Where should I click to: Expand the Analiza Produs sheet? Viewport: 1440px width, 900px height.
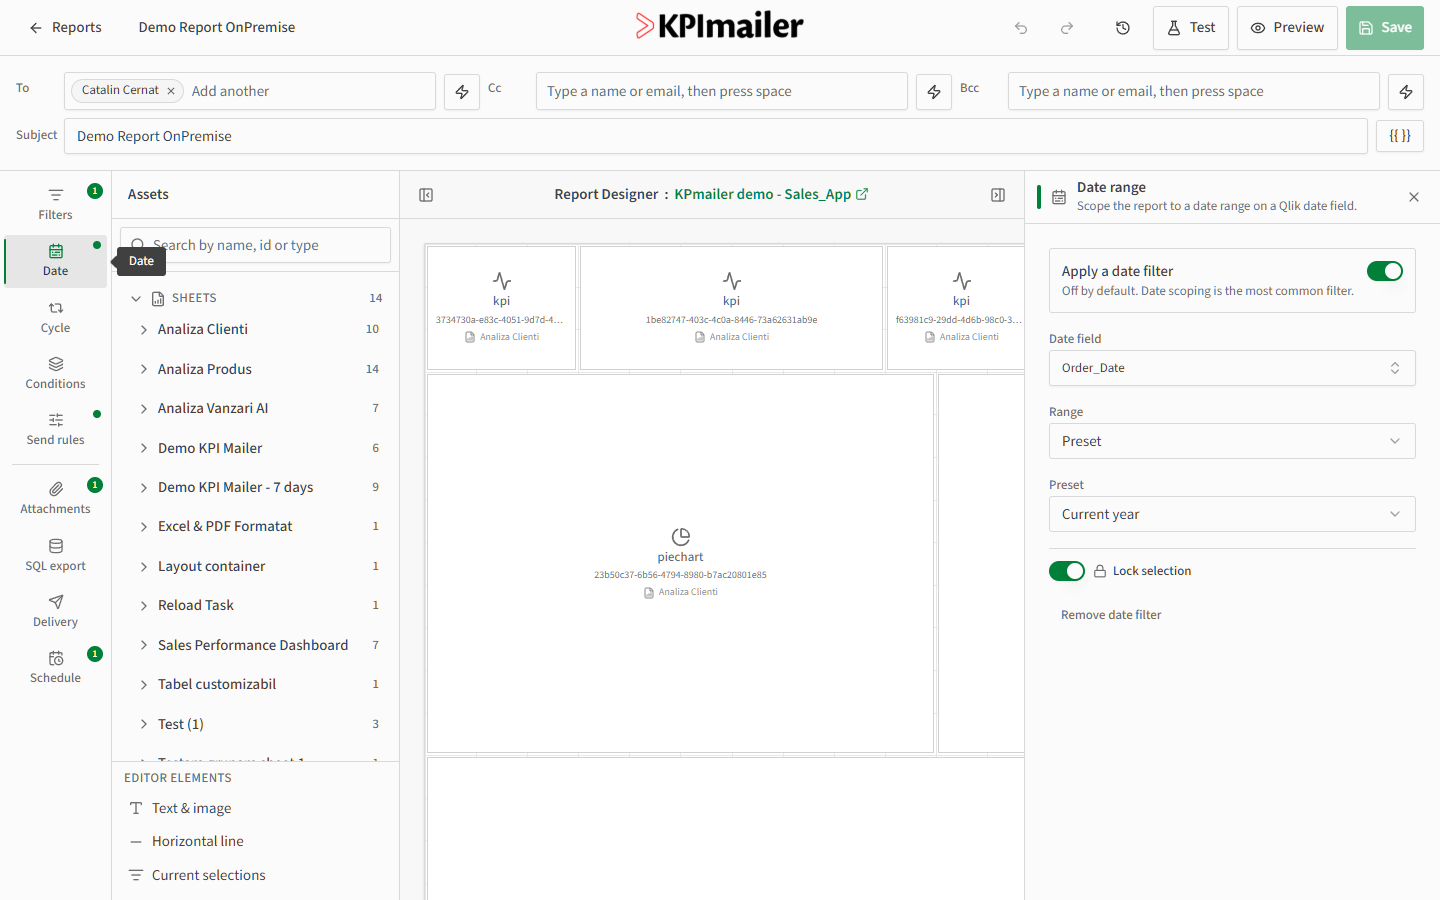point(144,369)
